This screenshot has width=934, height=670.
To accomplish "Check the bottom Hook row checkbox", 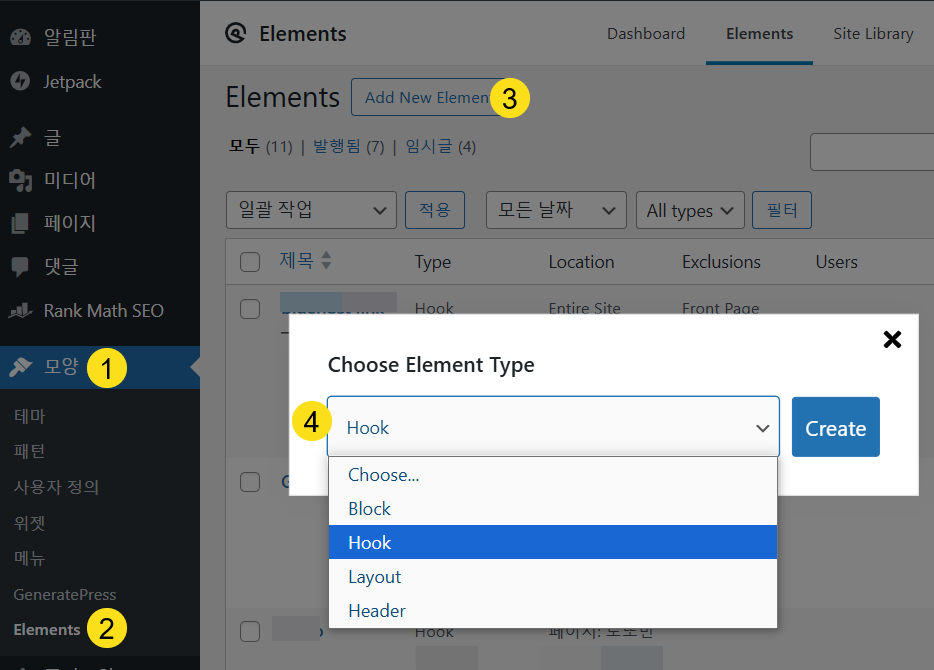I will pyautogui.click(x=250, y=631).
